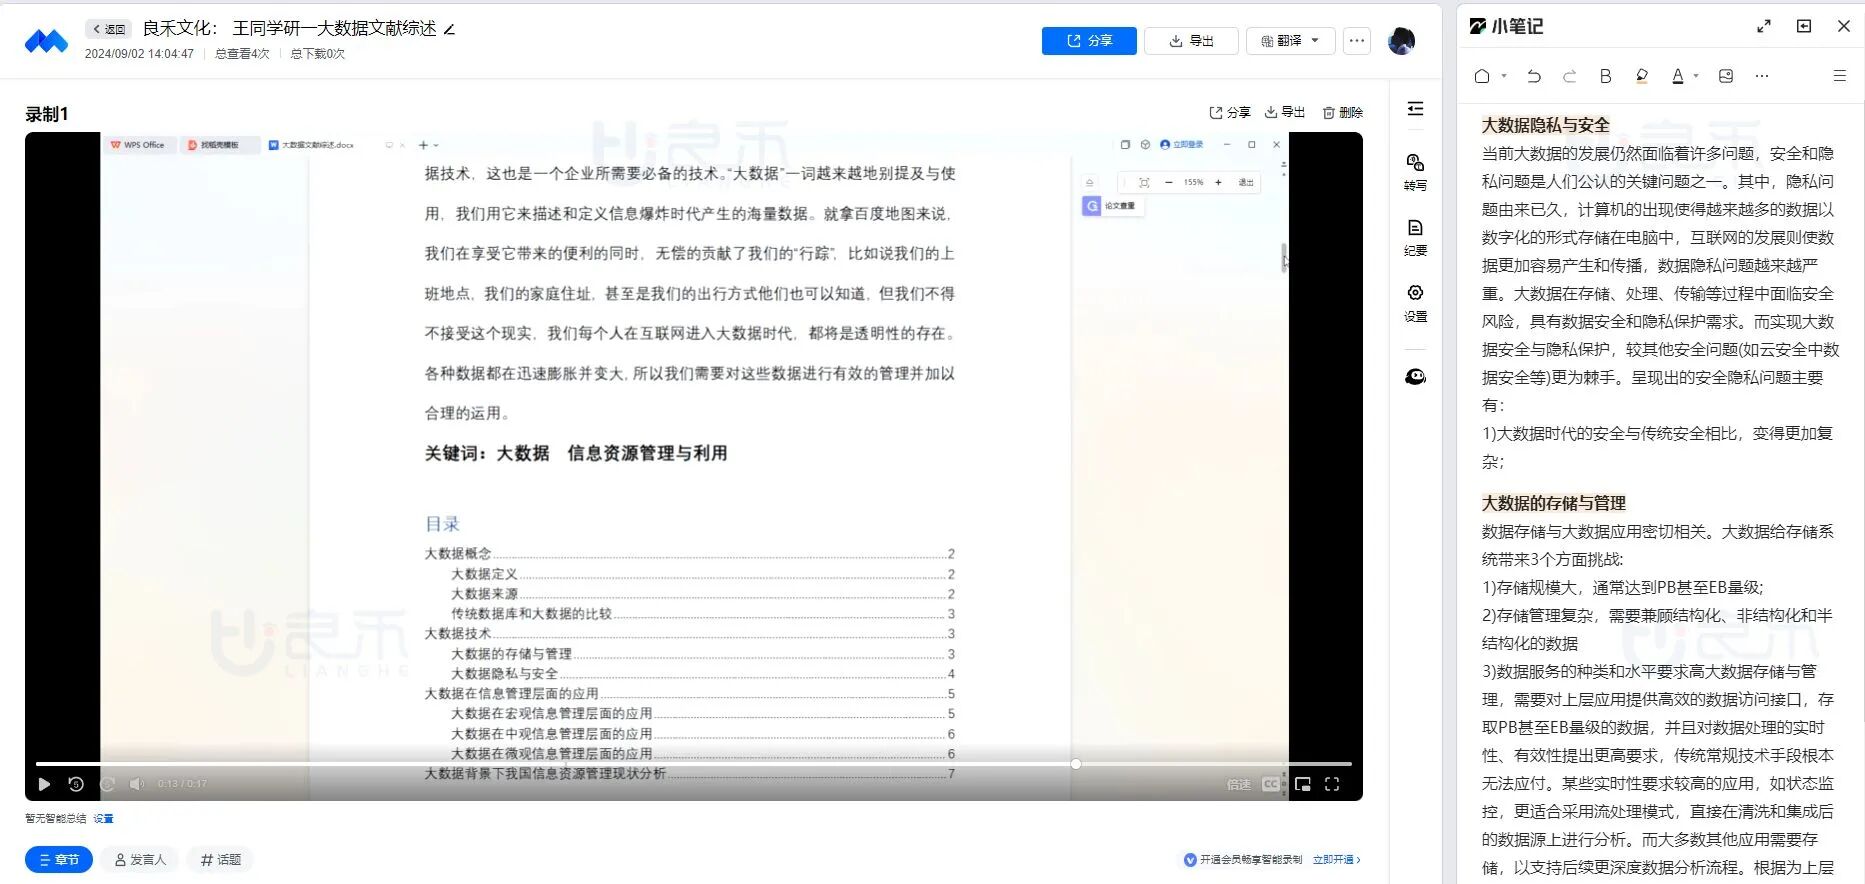Mute the video volume
Screen dimensions: 1865x884
[x=137, y=784]
